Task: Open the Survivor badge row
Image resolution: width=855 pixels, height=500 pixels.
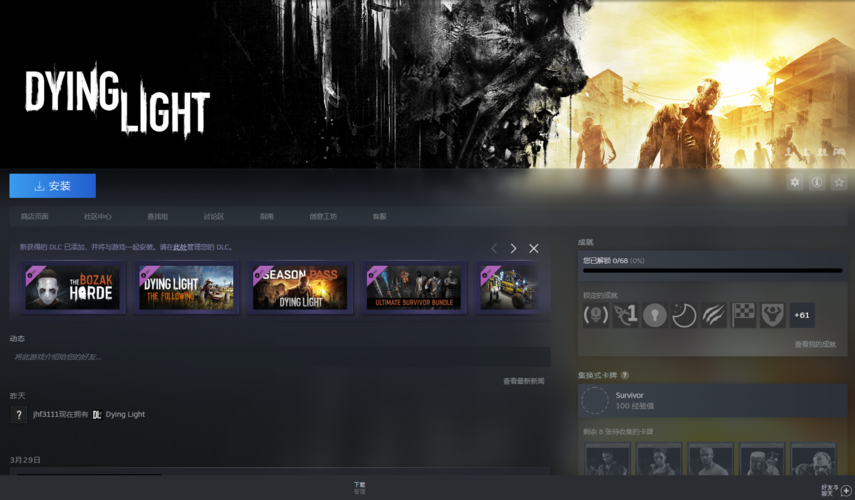Action: click(713, 400)
